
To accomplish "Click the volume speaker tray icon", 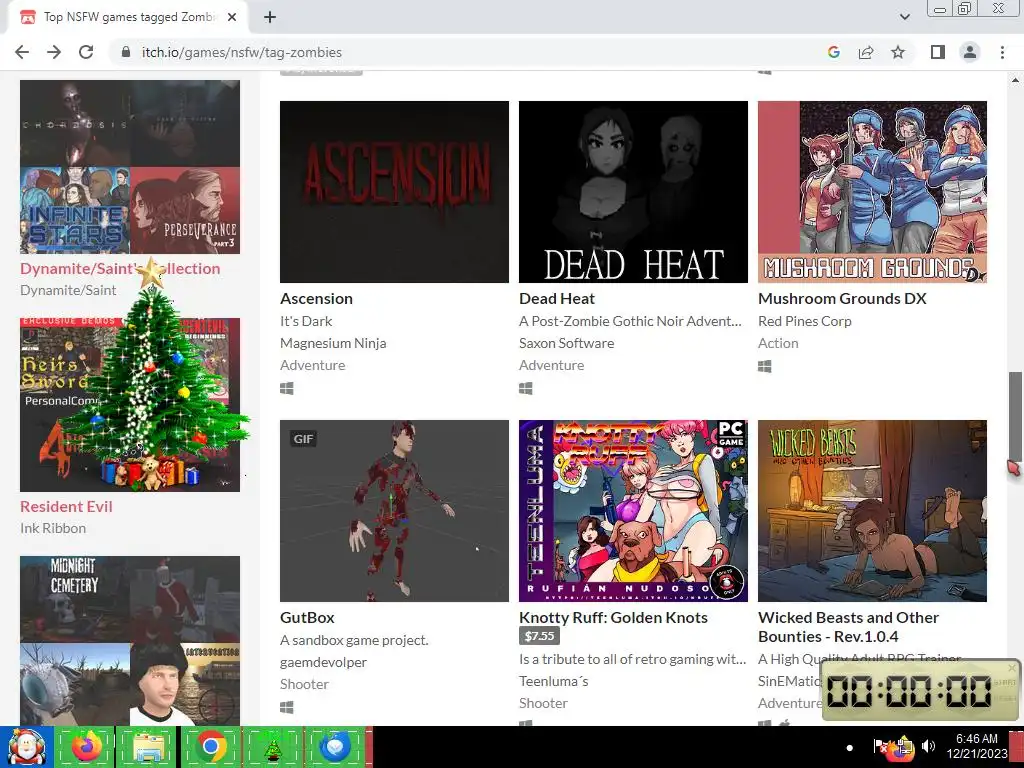I will click(x=928, y=746).
